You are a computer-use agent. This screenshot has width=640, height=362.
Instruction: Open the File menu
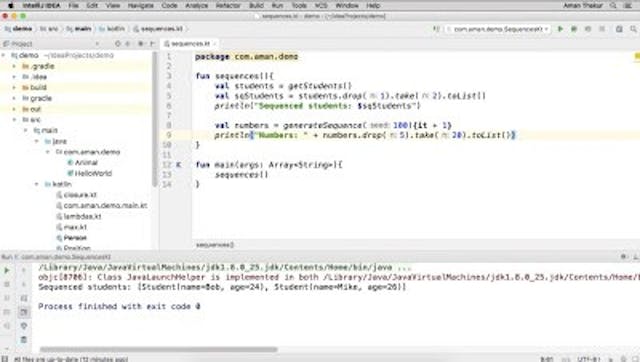[73, 6]
